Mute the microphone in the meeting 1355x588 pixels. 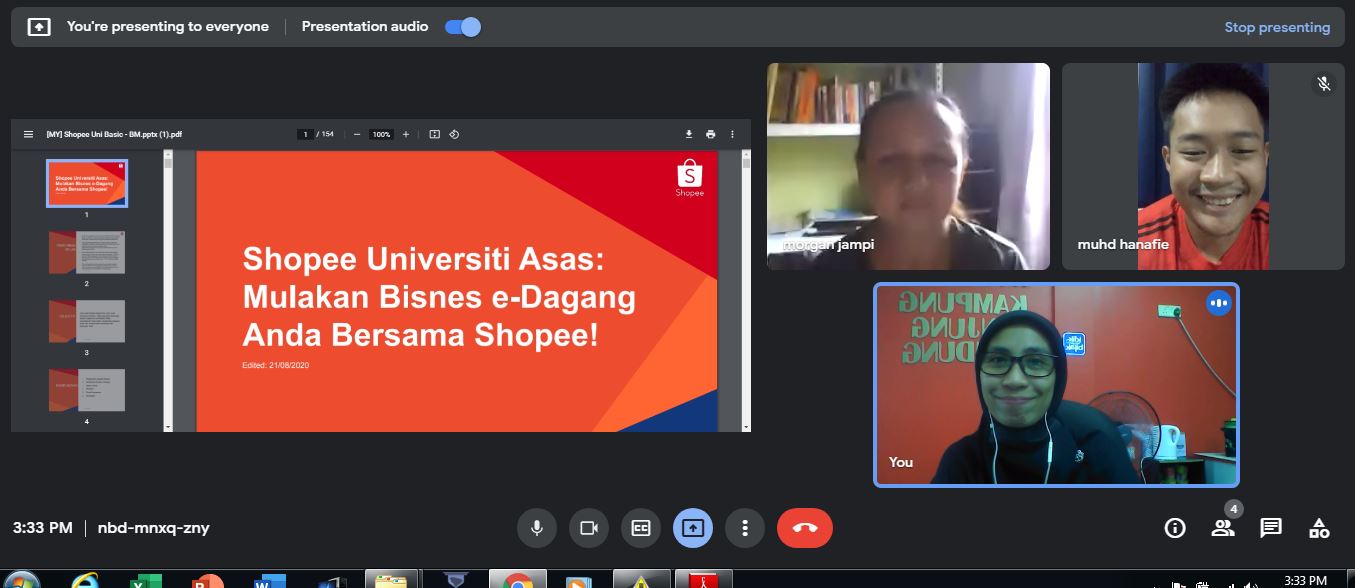(537, 528)
